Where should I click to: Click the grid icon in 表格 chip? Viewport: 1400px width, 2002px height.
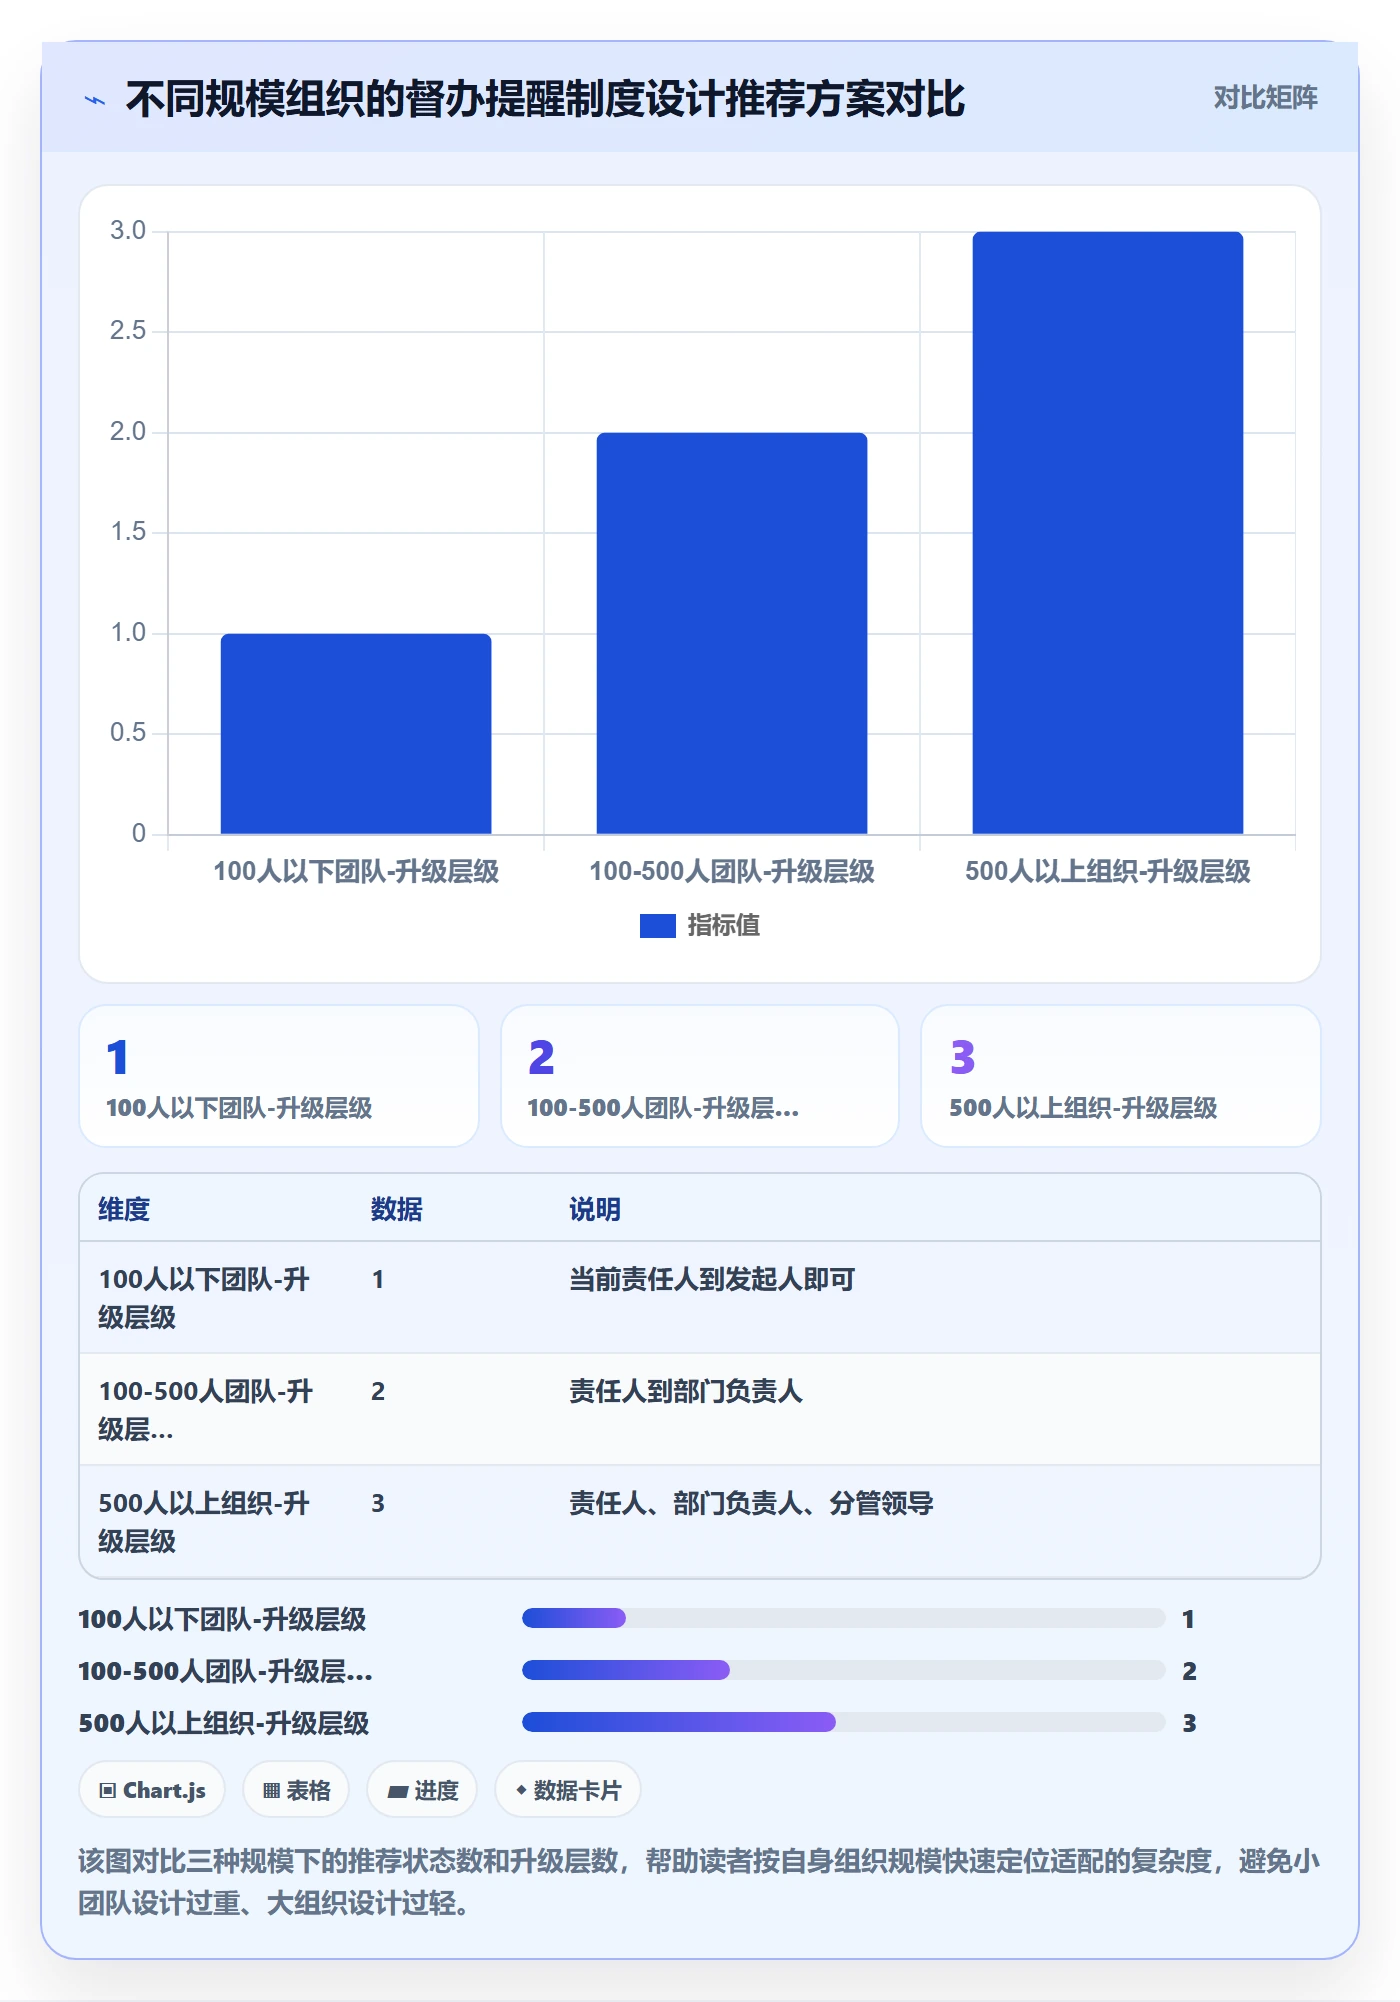tap(271, 1791)
